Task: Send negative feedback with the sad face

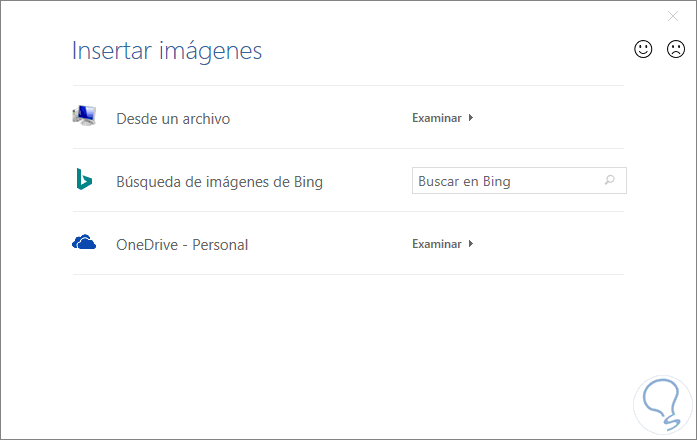Action: click(x=676, y=49)
